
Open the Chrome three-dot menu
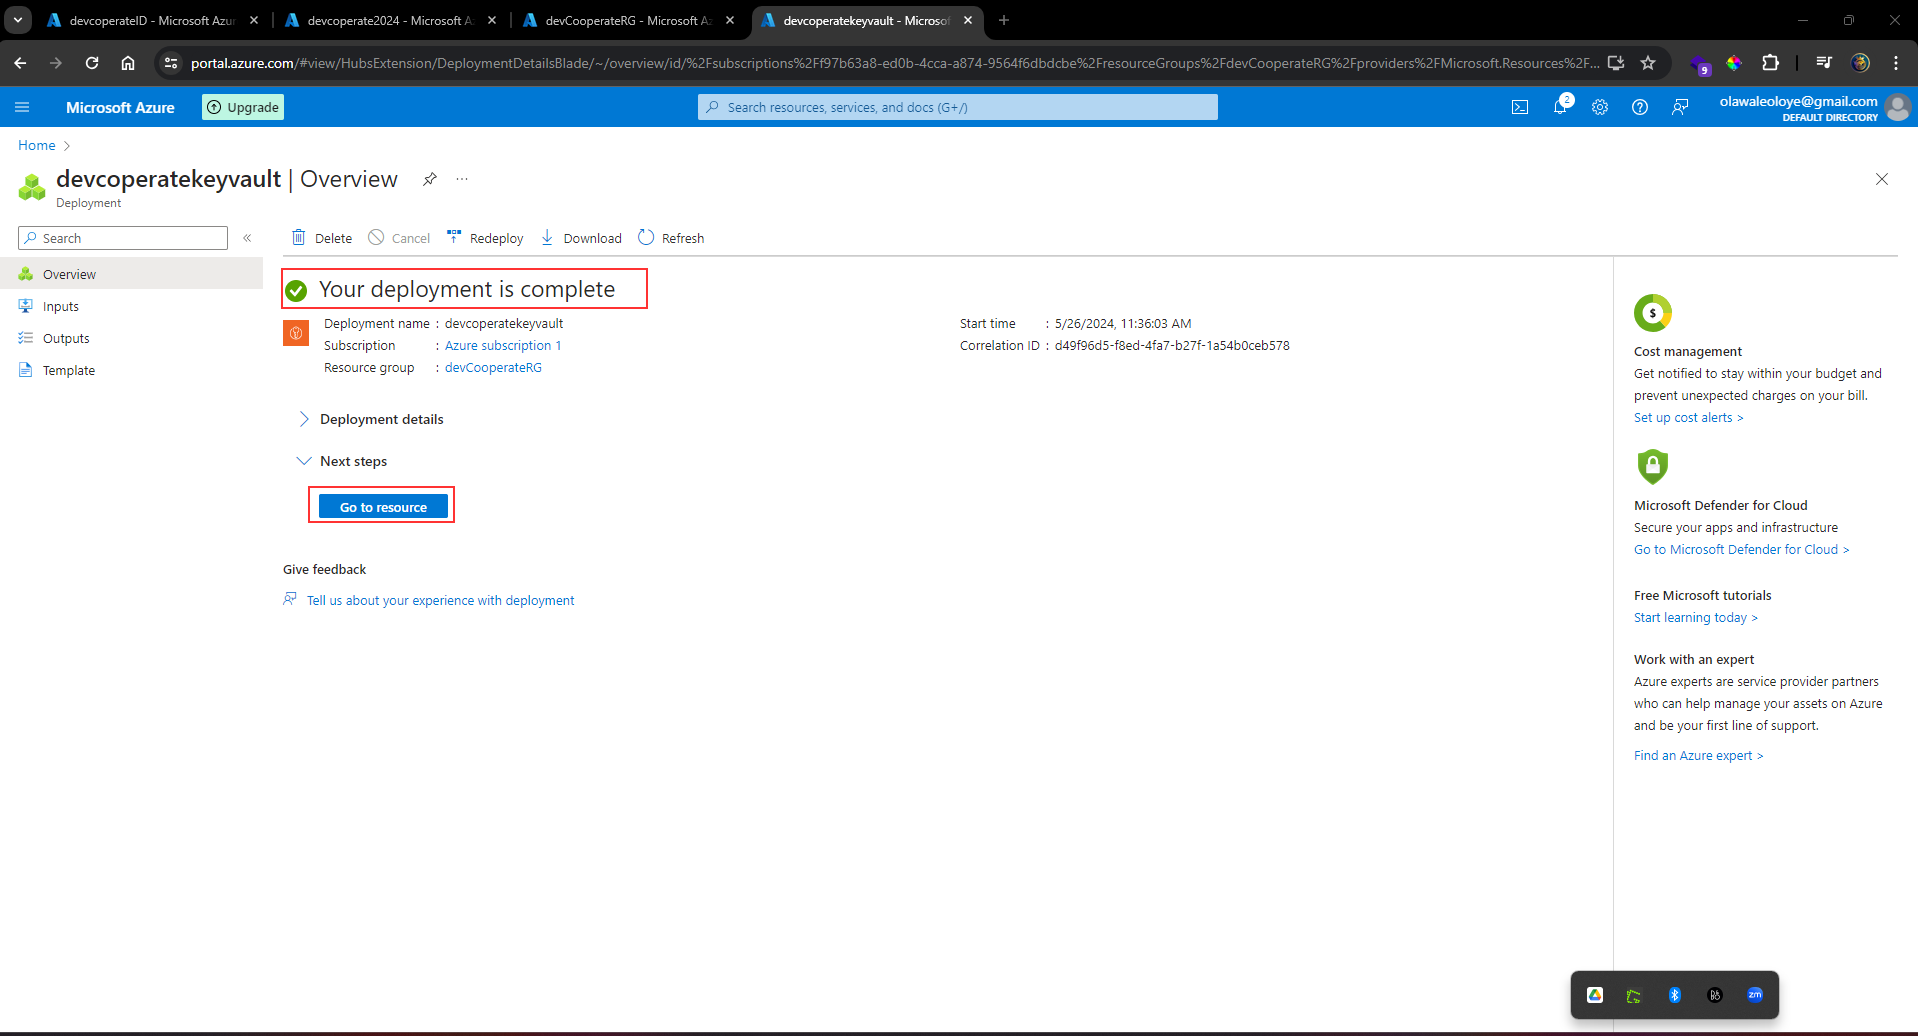point(1896,63)
